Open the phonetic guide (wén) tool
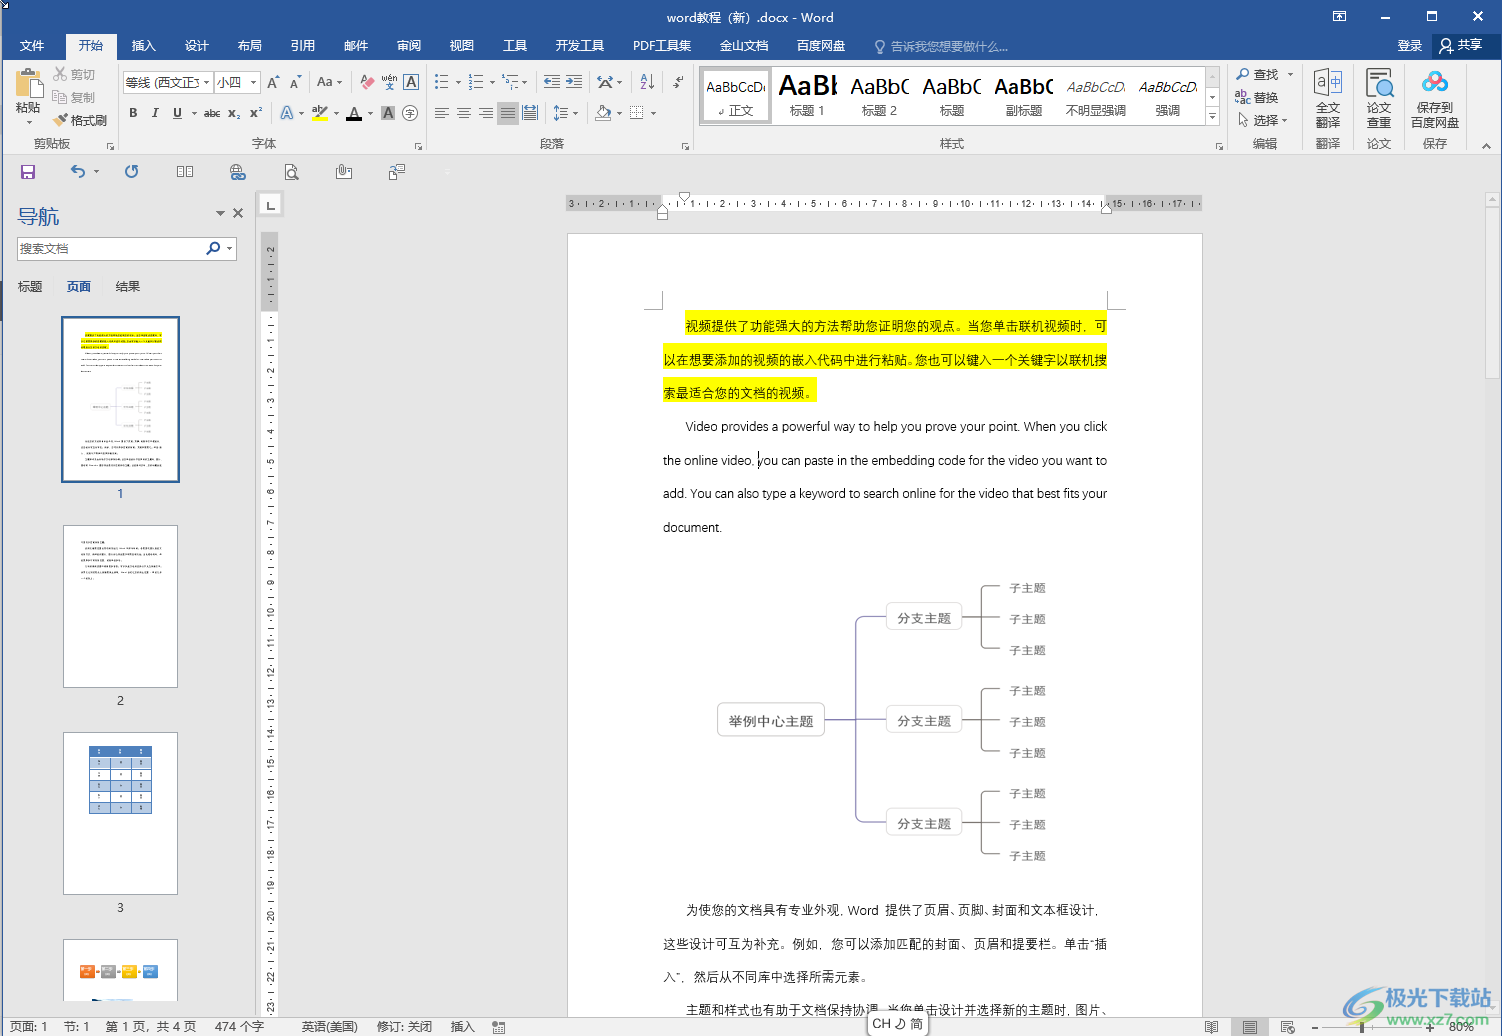This screenshot has height=1036, width=1502. (x=389, y=82)
